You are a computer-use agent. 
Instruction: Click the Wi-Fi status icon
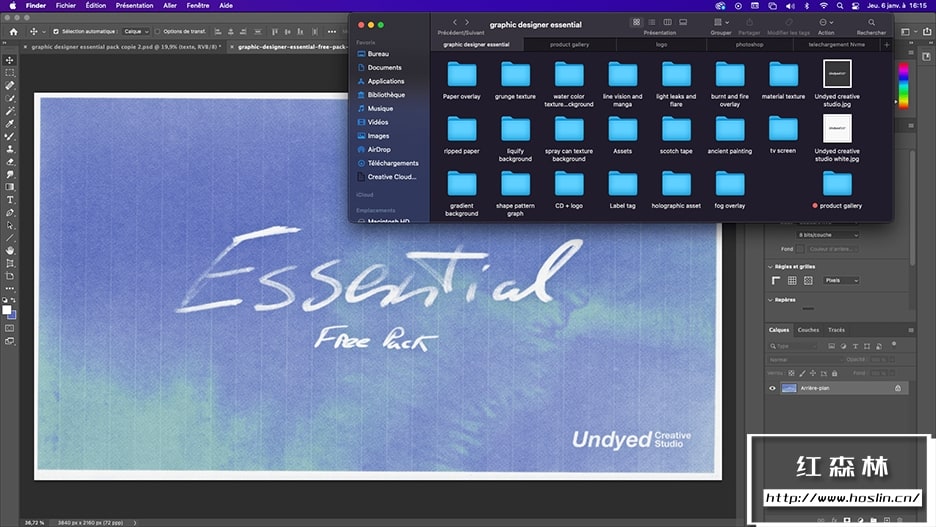coord(824,5)
